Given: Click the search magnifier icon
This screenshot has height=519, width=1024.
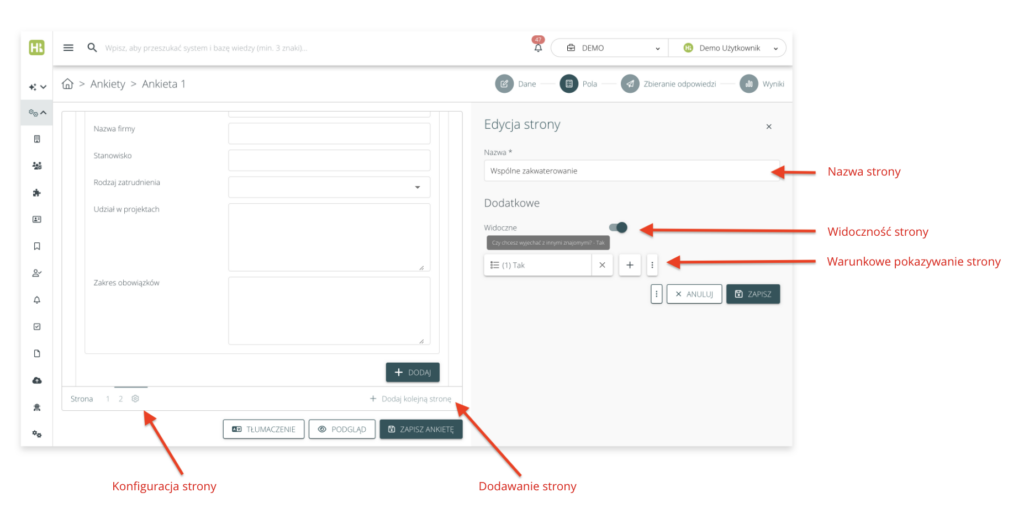Looking at the screenshot, I should (x=92, y=47).
